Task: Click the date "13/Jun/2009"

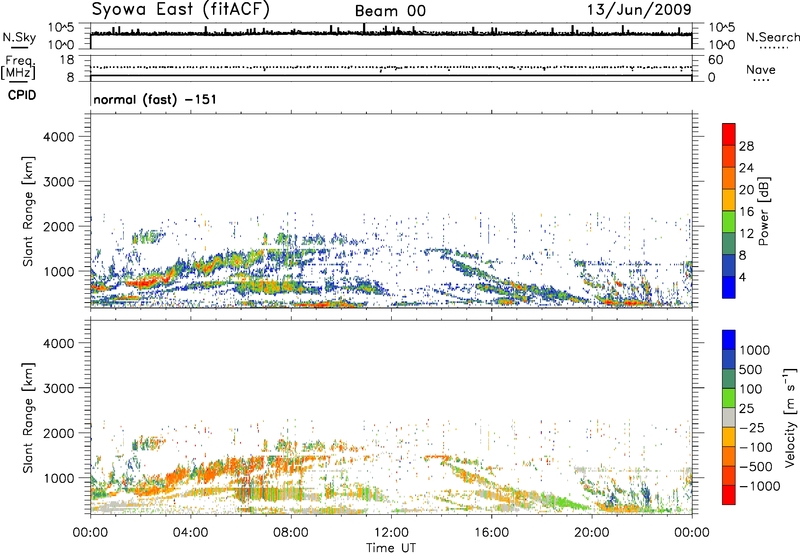Action: (x=639, y=9)
